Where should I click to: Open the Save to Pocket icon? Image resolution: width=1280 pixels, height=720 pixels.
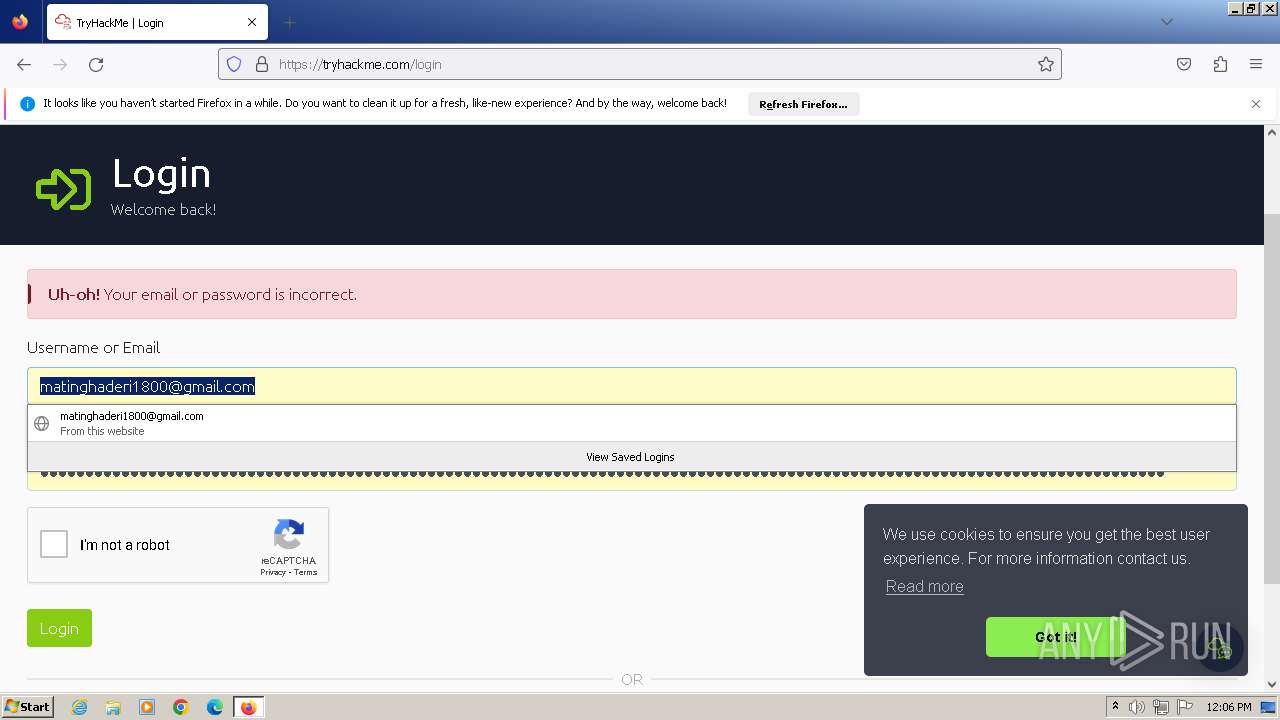[x=1184, y=64]
